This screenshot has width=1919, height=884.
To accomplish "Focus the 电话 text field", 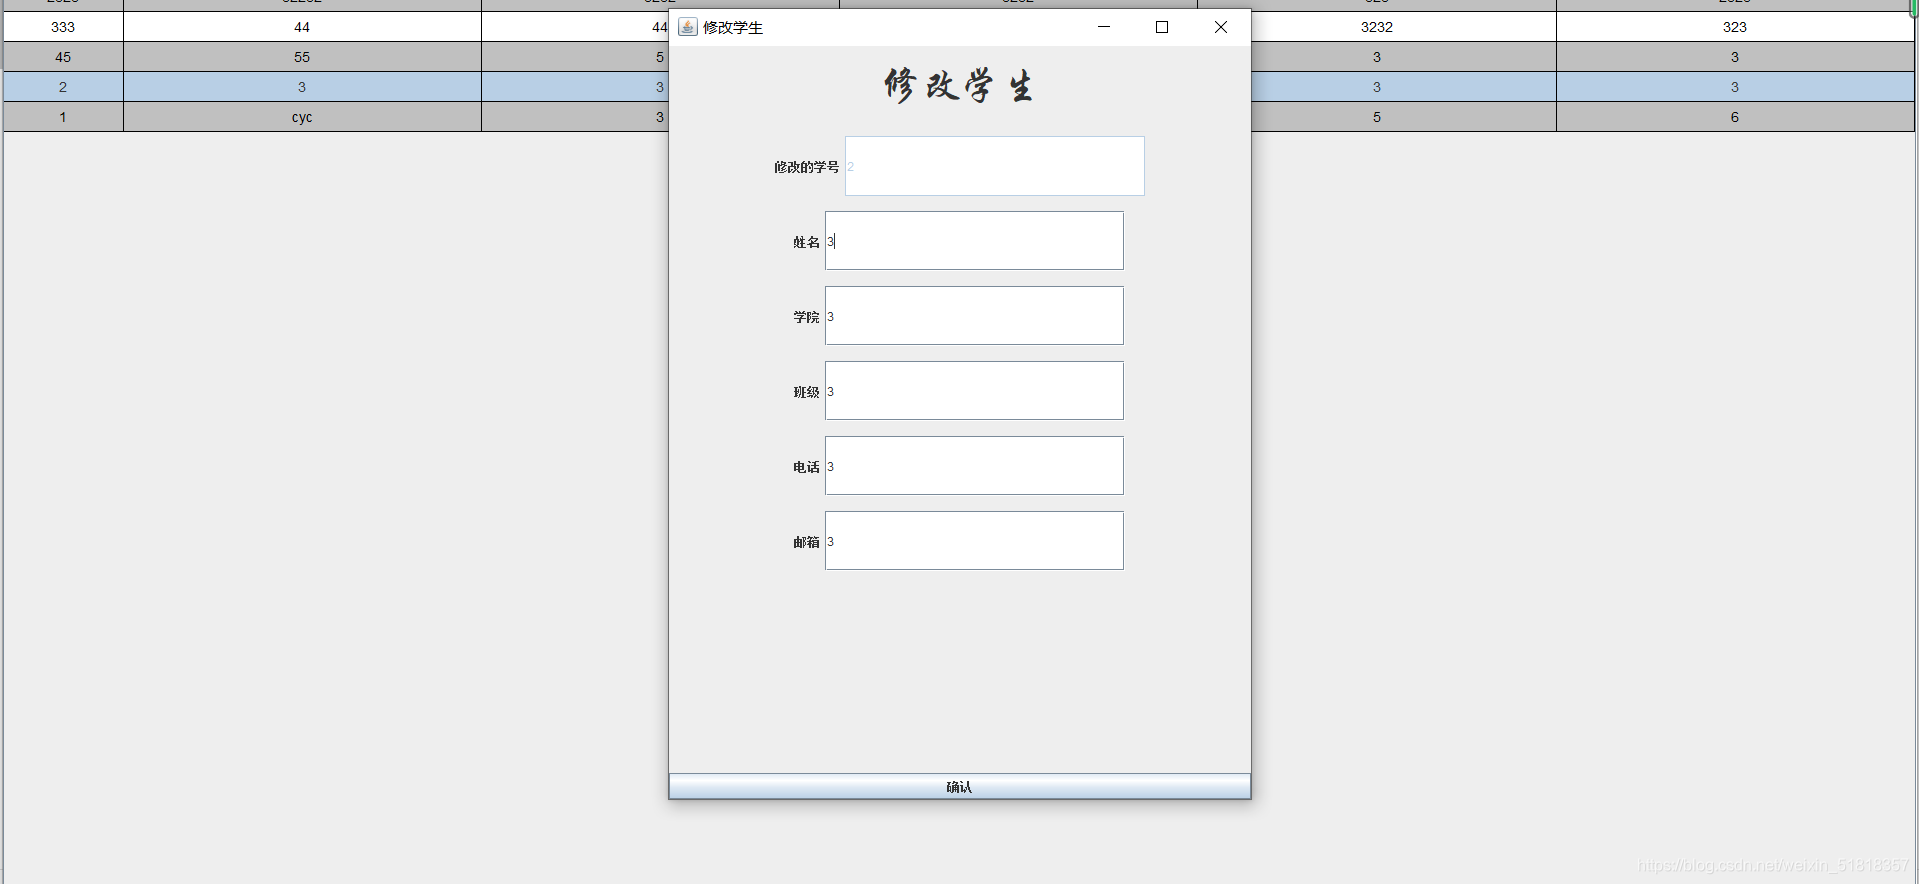I will [974, 466].
